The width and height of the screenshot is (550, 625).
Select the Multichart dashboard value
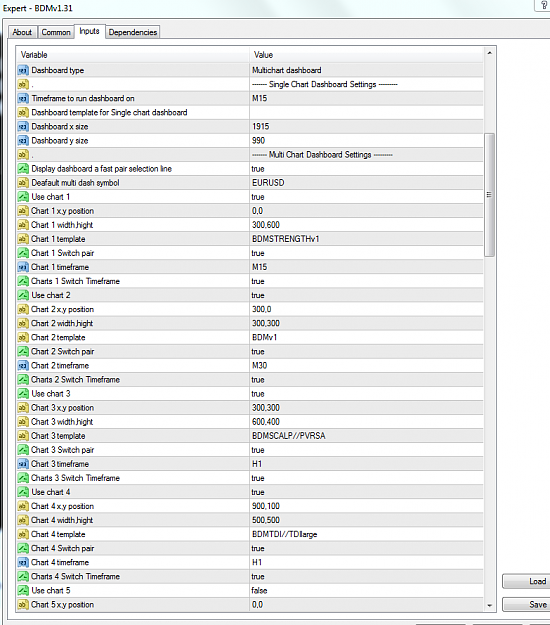pyautogui.click(x=287, y=71)
